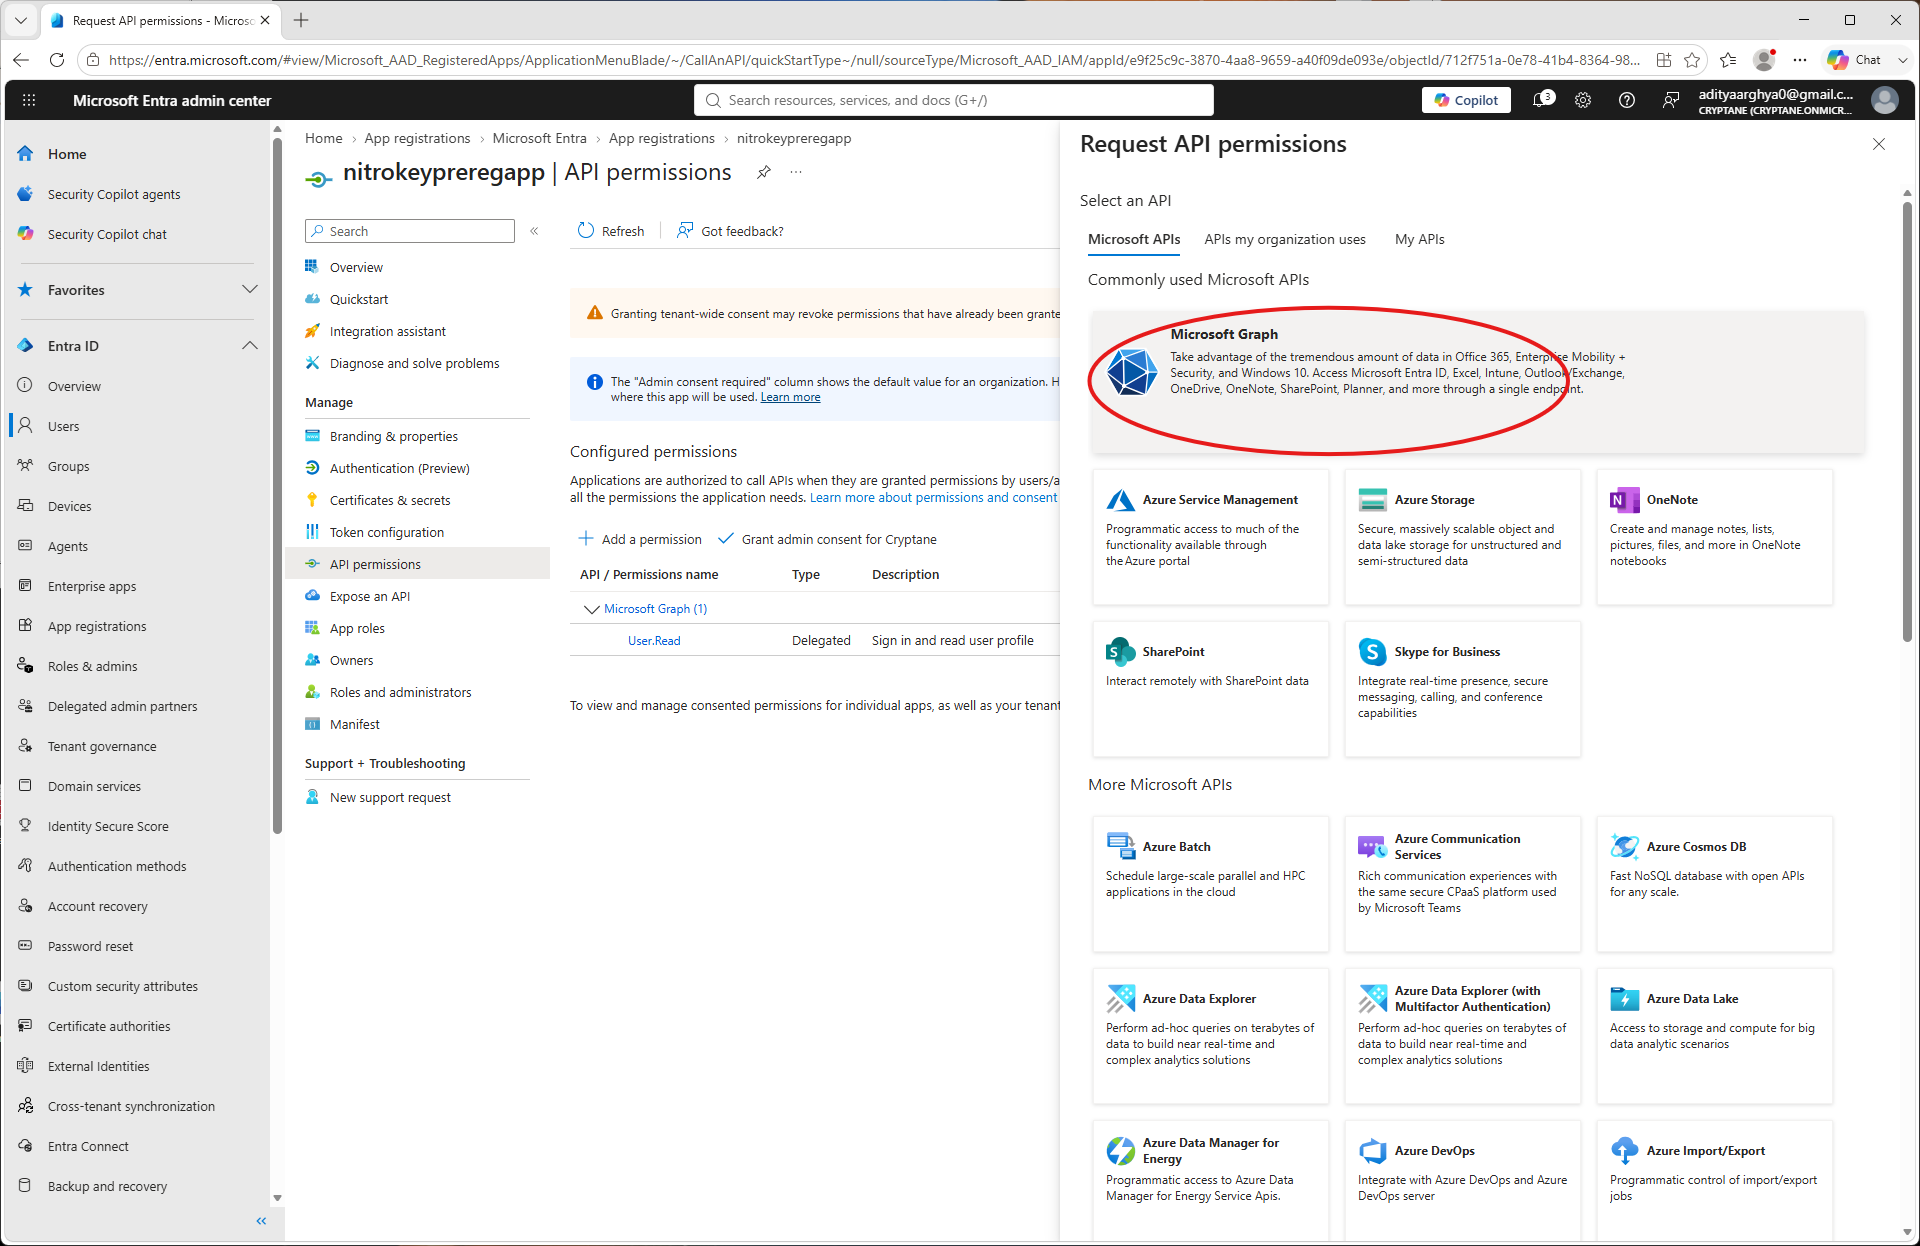
Task: Switch to the Microsoft APIs tab
Action: click(1134, 240)
